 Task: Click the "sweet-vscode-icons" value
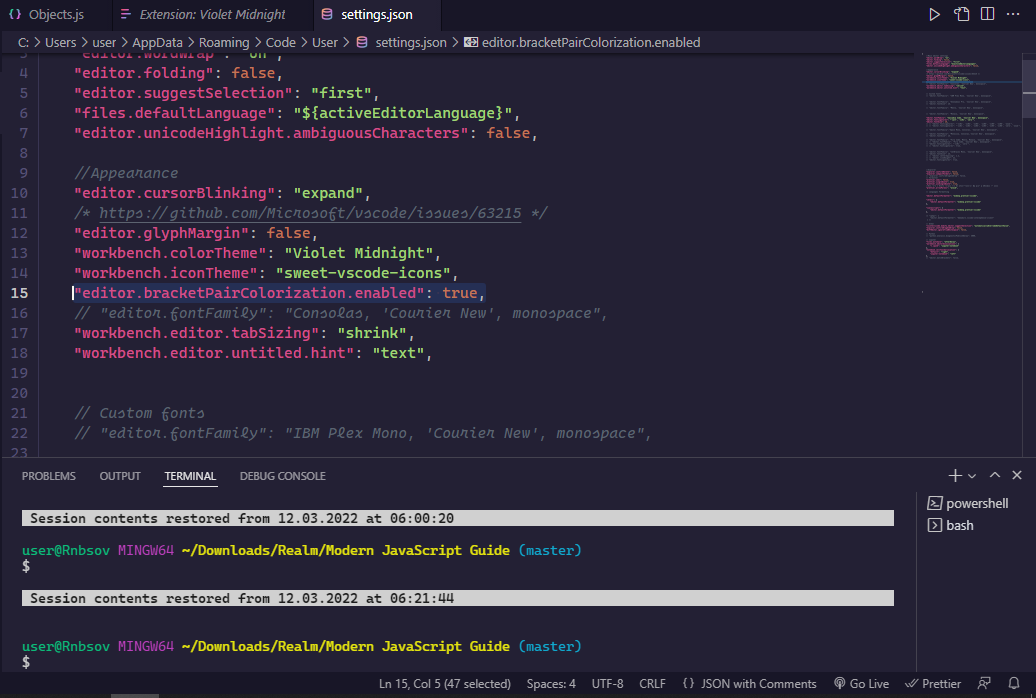363,273
